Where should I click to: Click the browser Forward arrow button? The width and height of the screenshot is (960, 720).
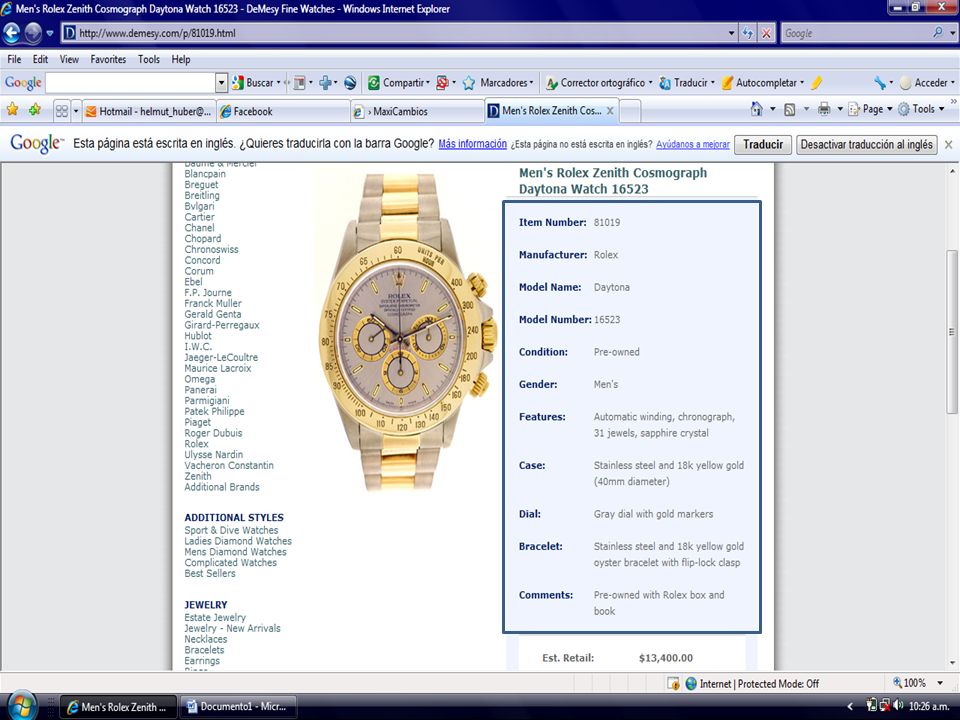pos(32,33)
